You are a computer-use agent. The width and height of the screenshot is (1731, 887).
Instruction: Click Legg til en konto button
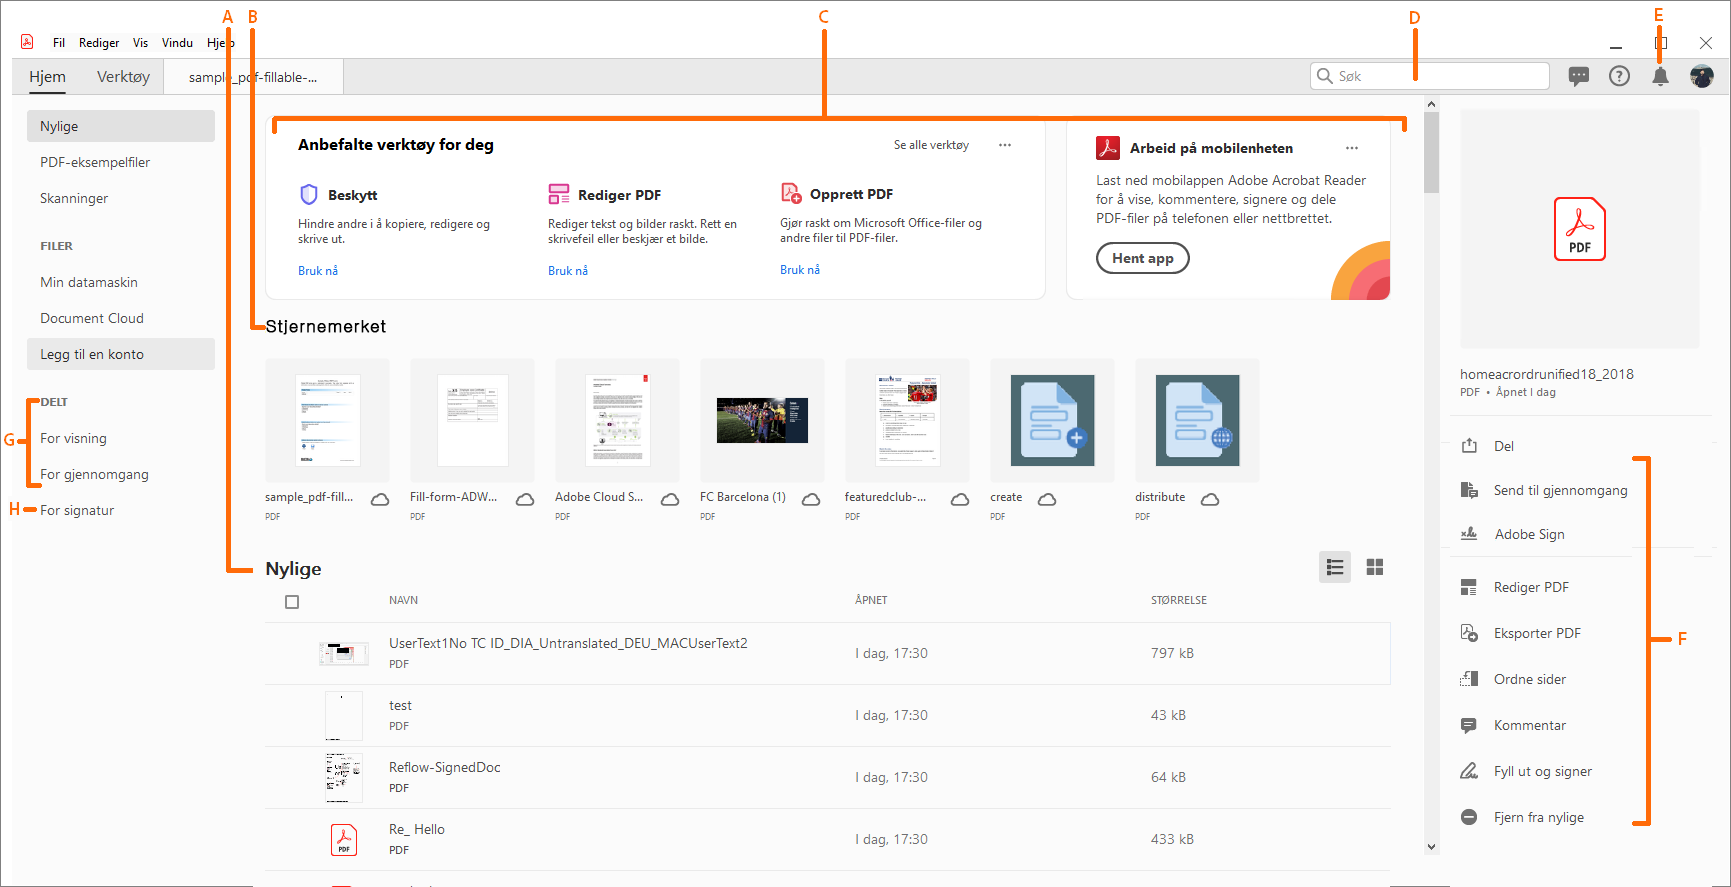click(x=121, y=354)
